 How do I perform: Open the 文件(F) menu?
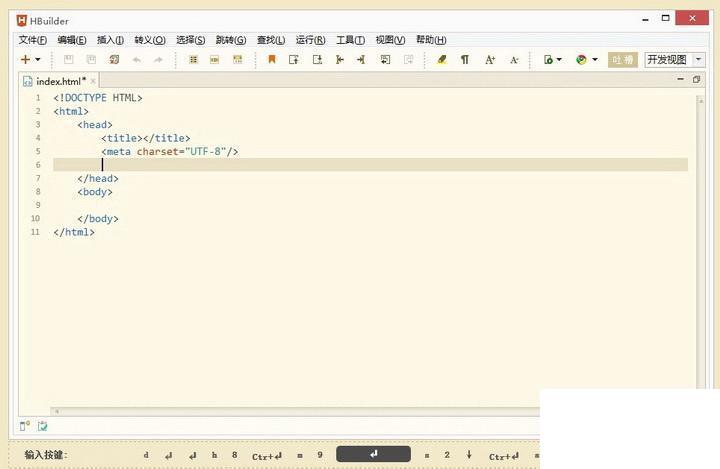(x=33, y=40)
